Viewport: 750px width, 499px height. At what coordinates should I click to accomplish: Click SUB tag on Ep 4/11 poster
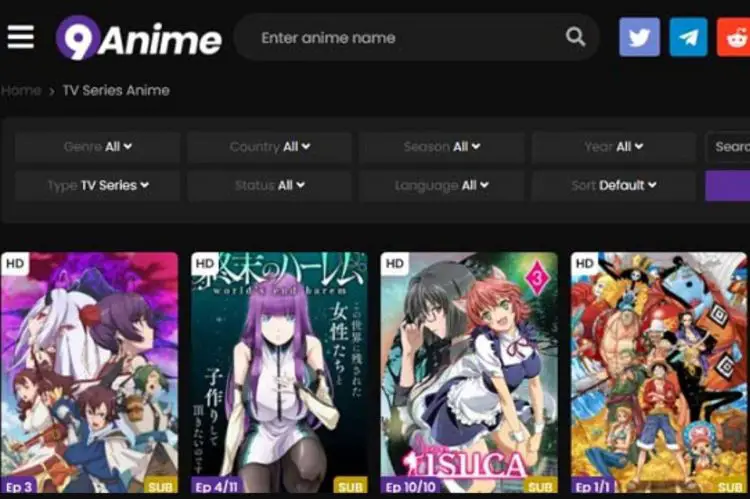[351, 485]
